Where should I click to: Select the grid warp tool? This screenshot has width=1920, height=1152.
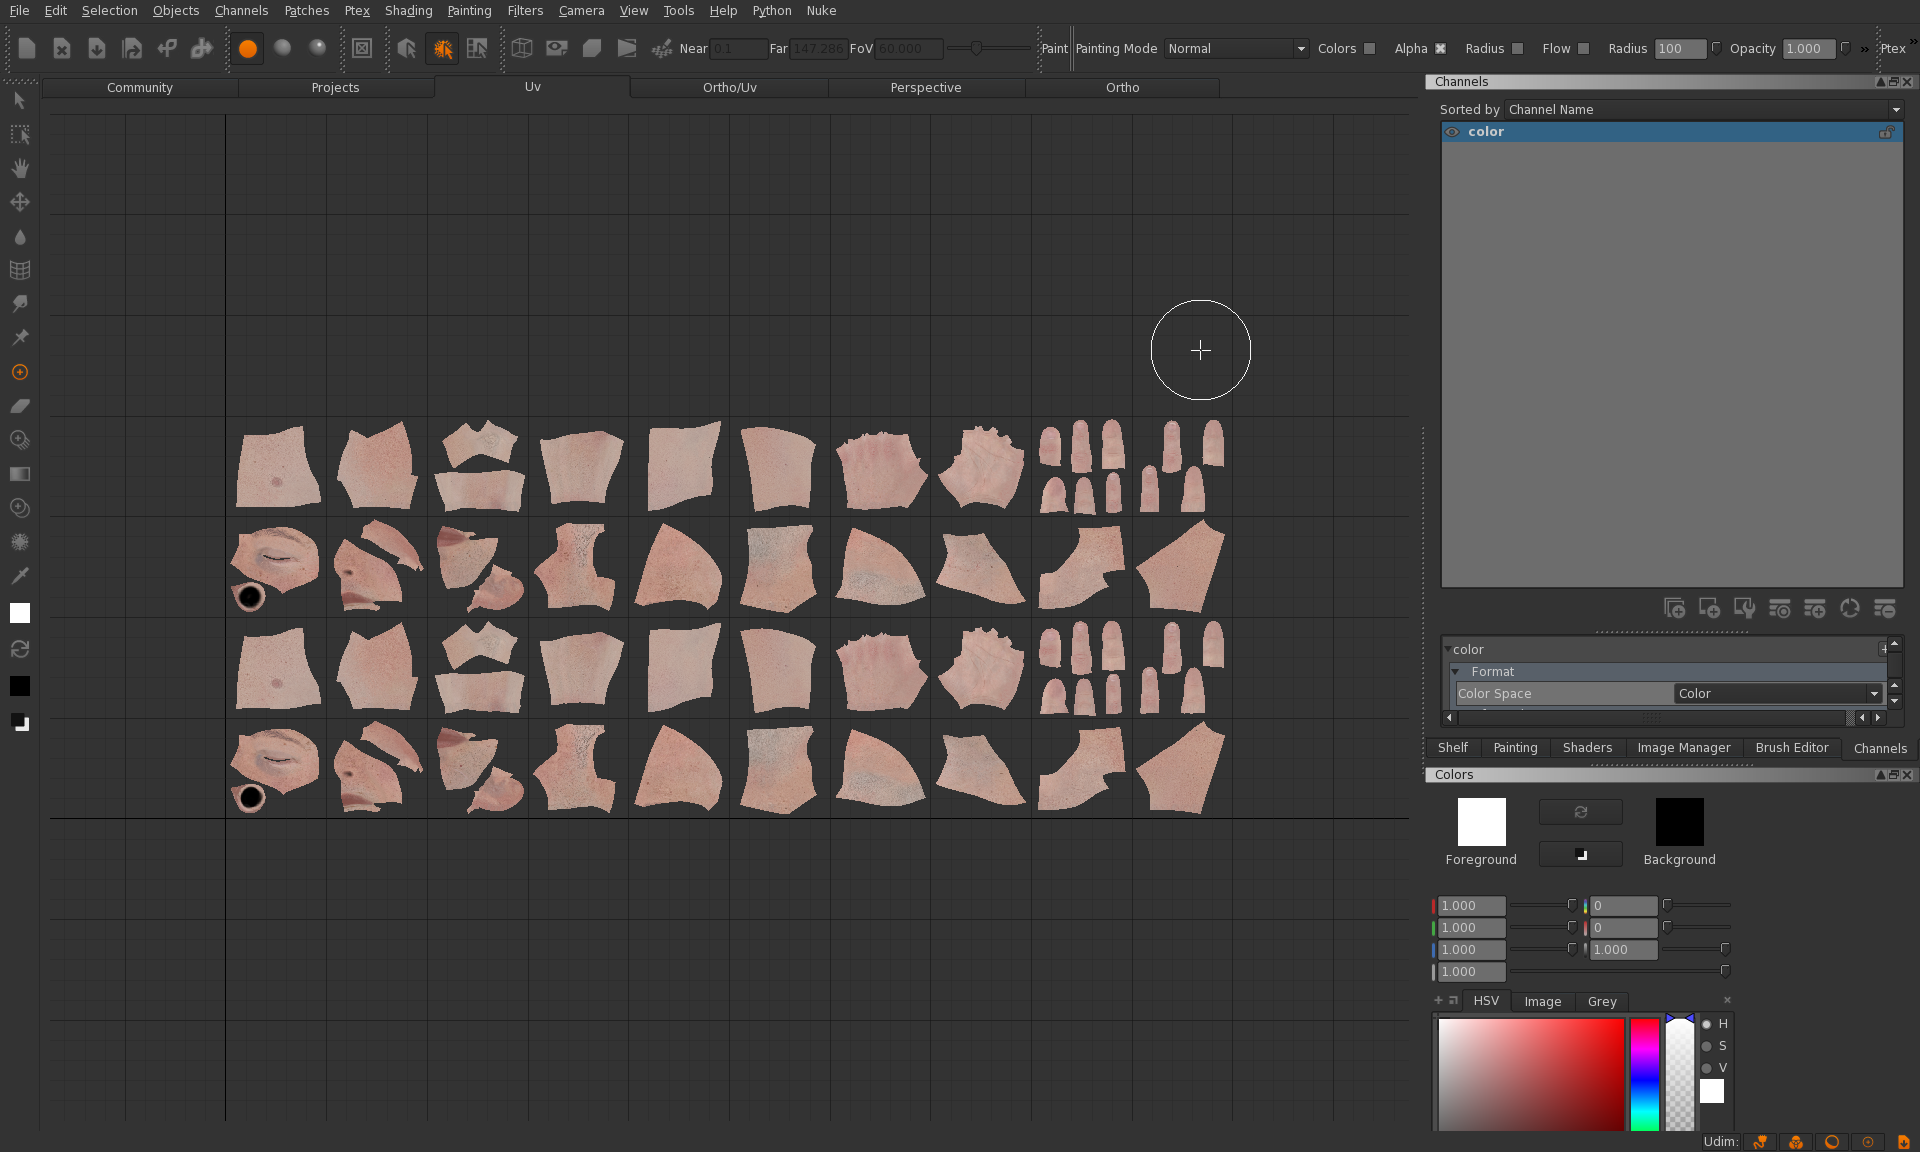[19, 270]
